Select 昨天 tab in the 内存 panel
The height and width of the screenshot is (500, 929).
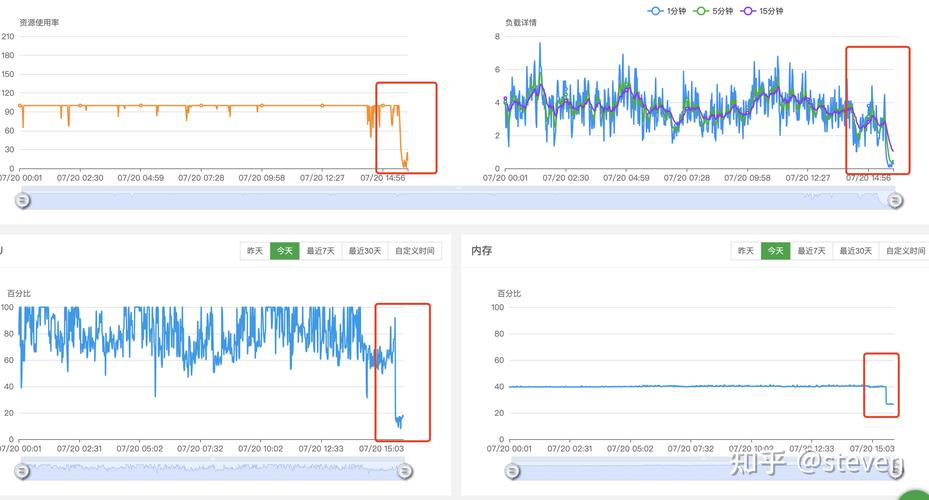746,251
